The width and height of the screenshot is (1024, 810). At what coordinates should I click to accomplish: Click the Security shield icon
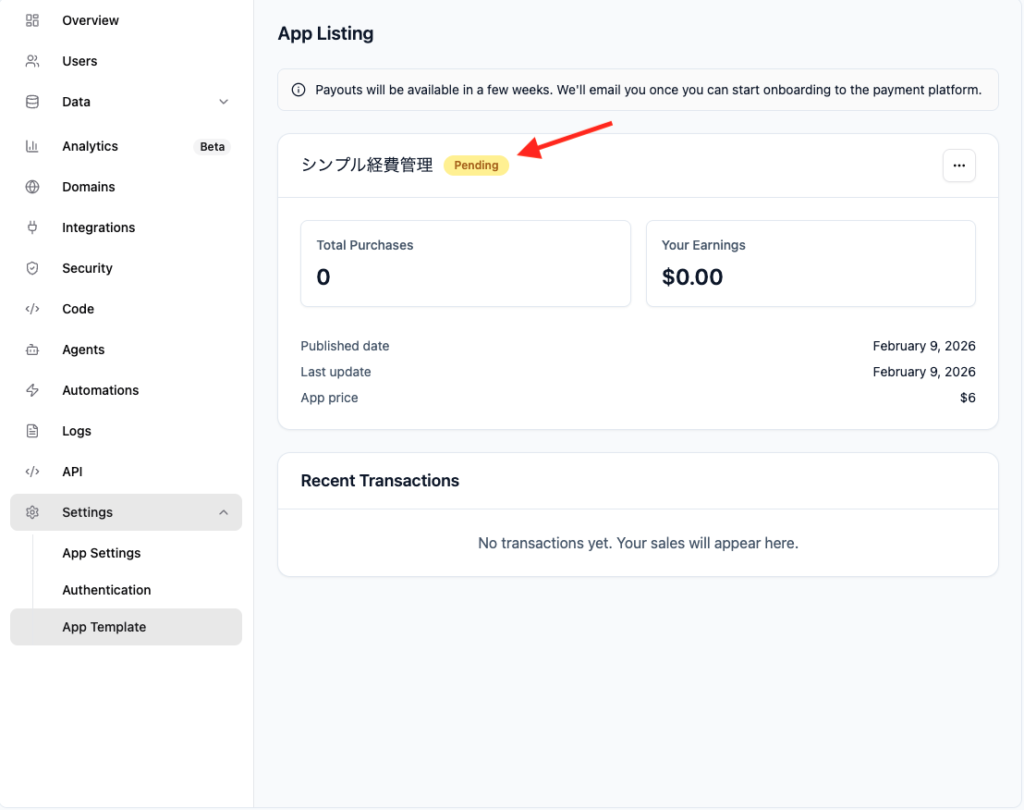point(32,268)
